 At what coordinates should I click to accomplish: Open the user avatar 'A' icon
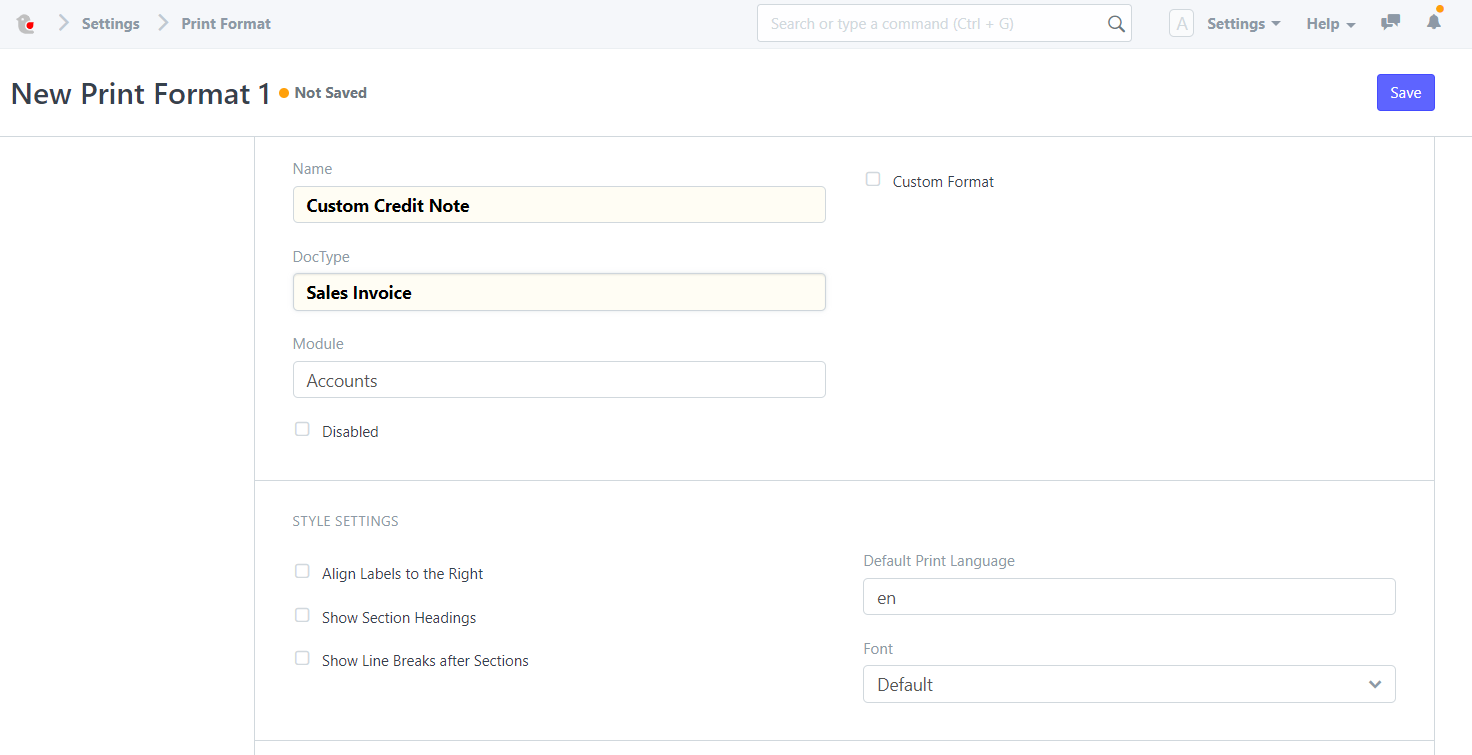tap(1181, 24)
